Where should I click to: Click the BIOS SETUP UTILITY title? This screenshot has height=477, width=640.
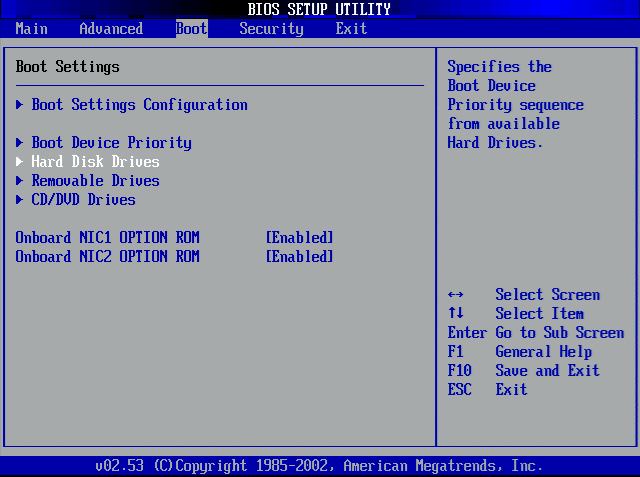point(319,9)
